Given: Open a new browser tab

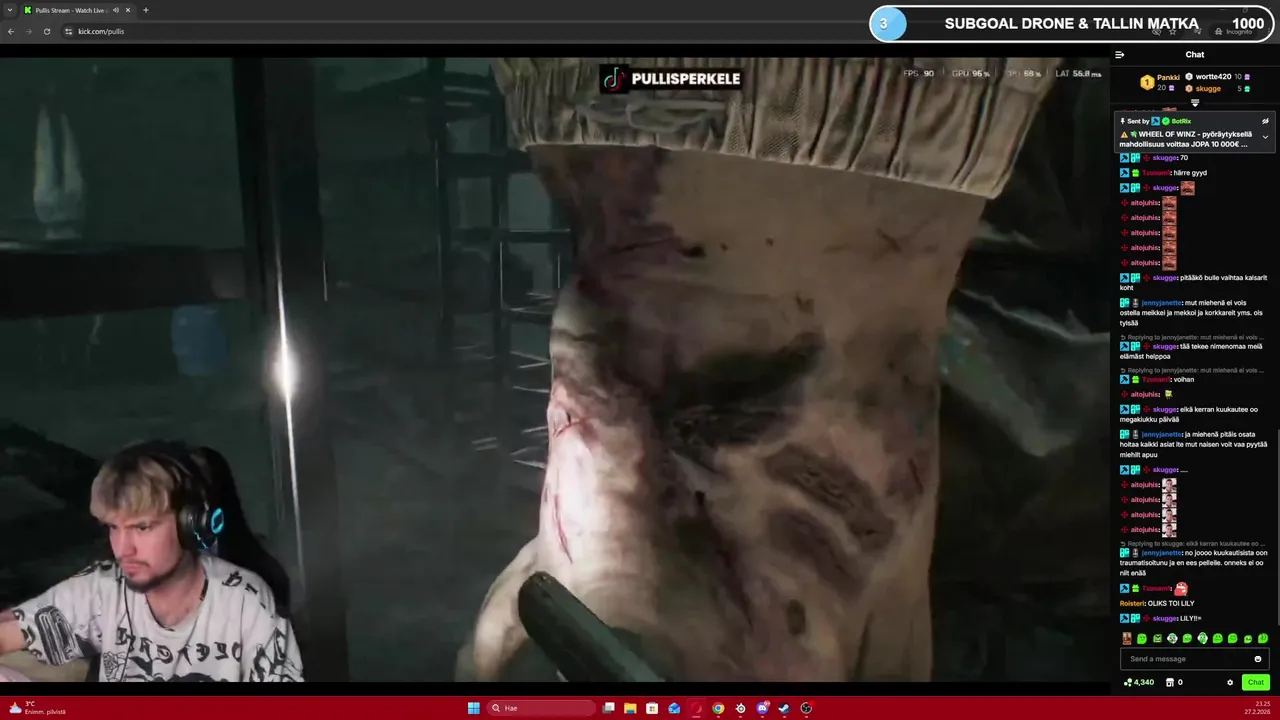Looking at the screenshot, I should tap(146, 10).
